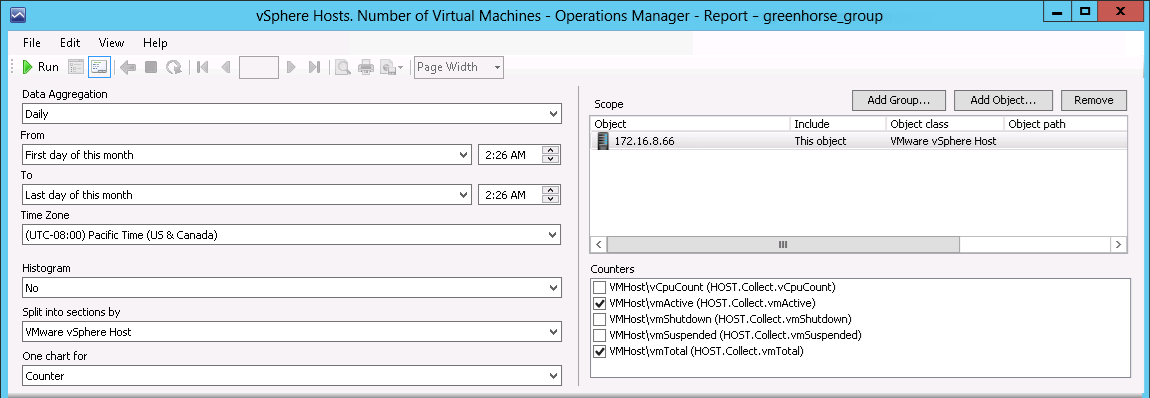This screenshot has width=1150, height=398.
Task: Click the Remove button
Action: pos(1094,100)
